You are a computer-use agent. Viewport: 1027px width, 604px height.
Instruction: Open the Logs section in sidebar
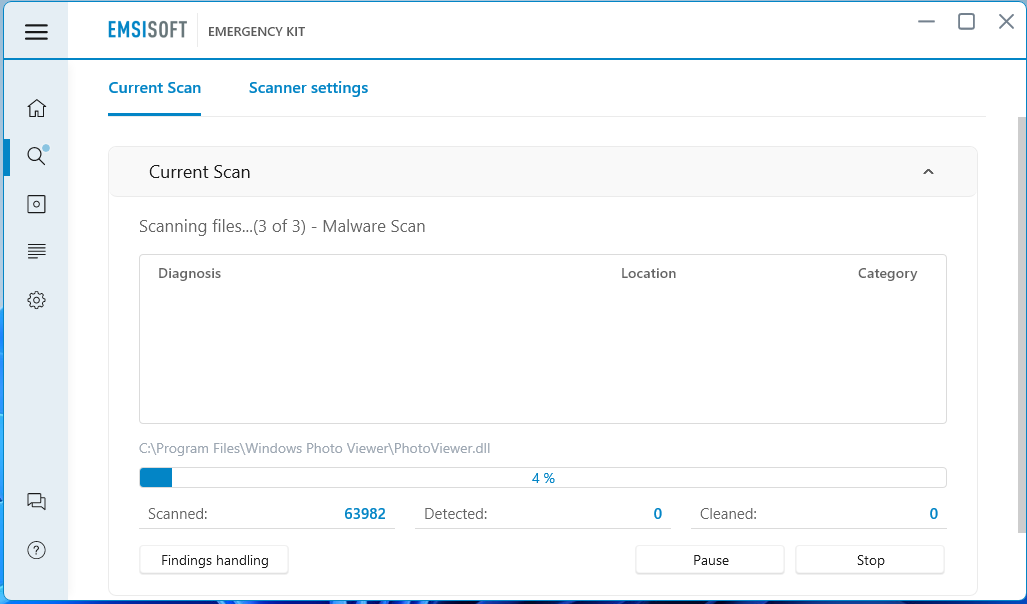[x=36, y=251]
